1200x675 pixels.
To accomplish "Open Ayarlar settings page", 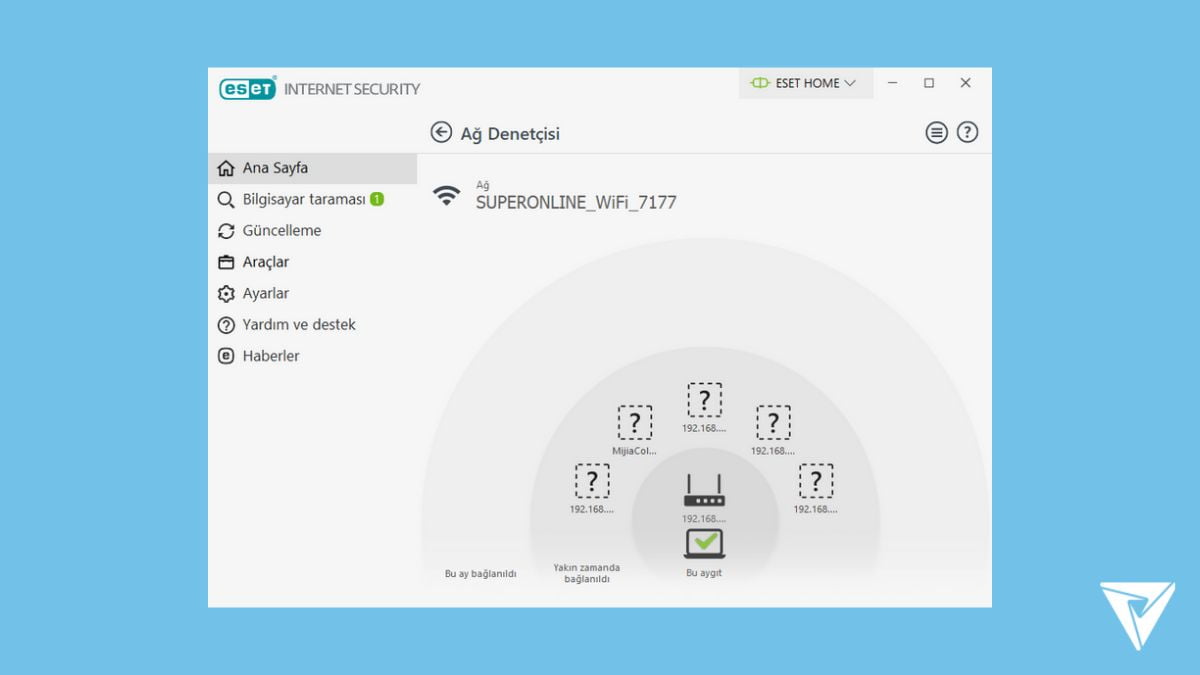I will point(265,293).
